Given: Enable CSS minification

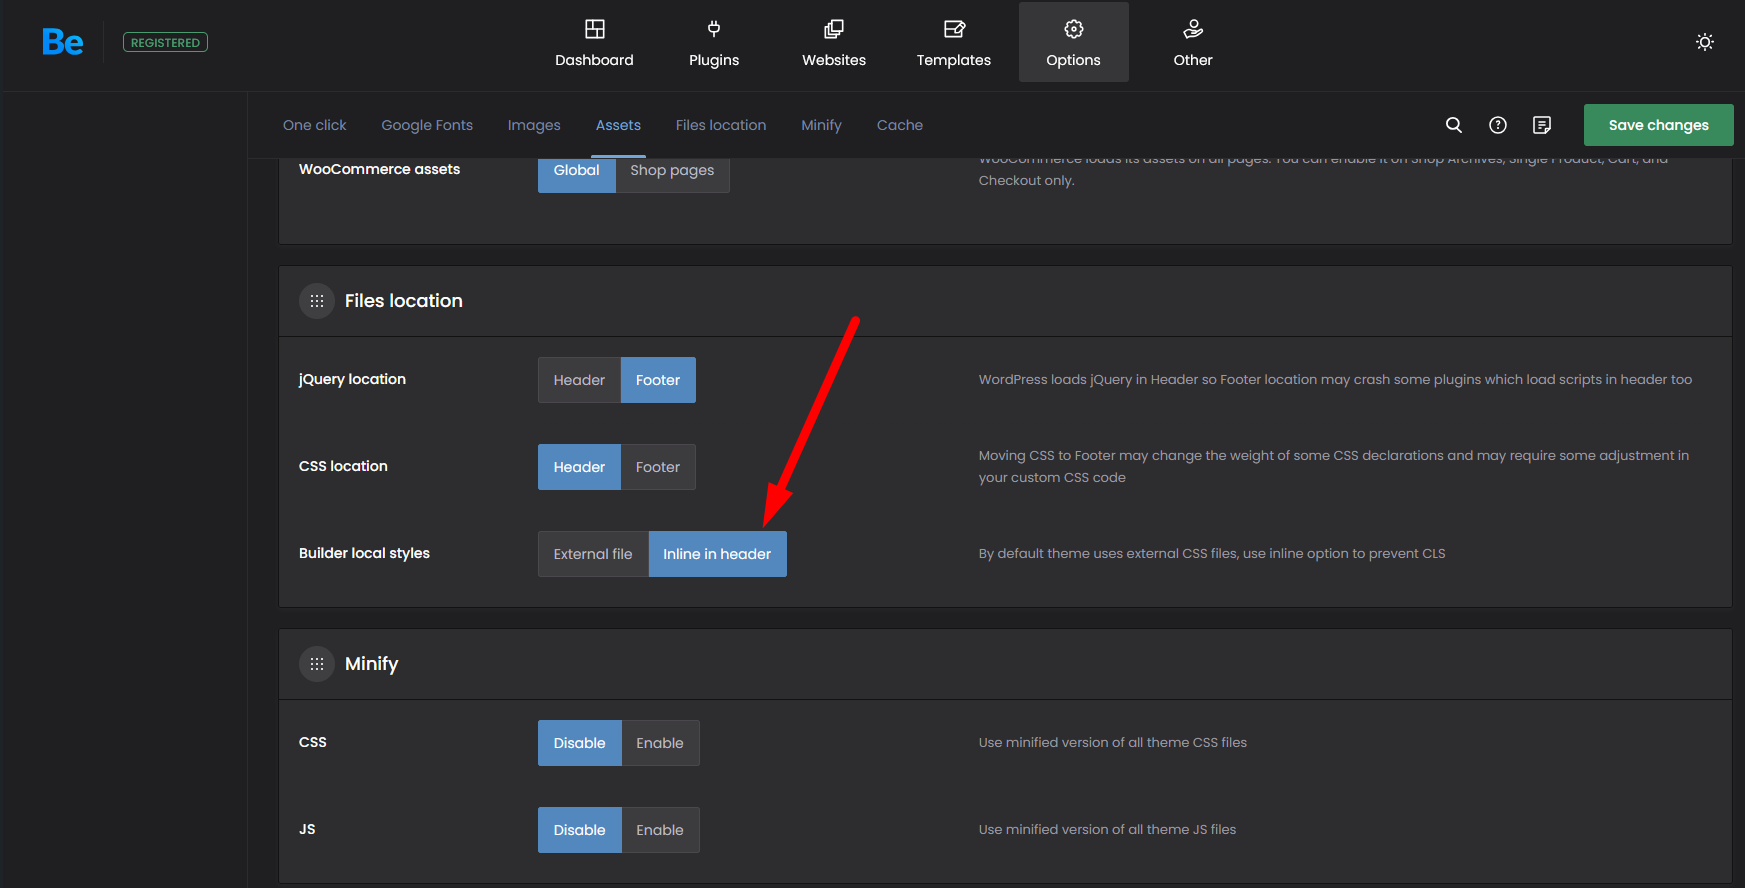Looking at the screenshot, I should [660, 743].
